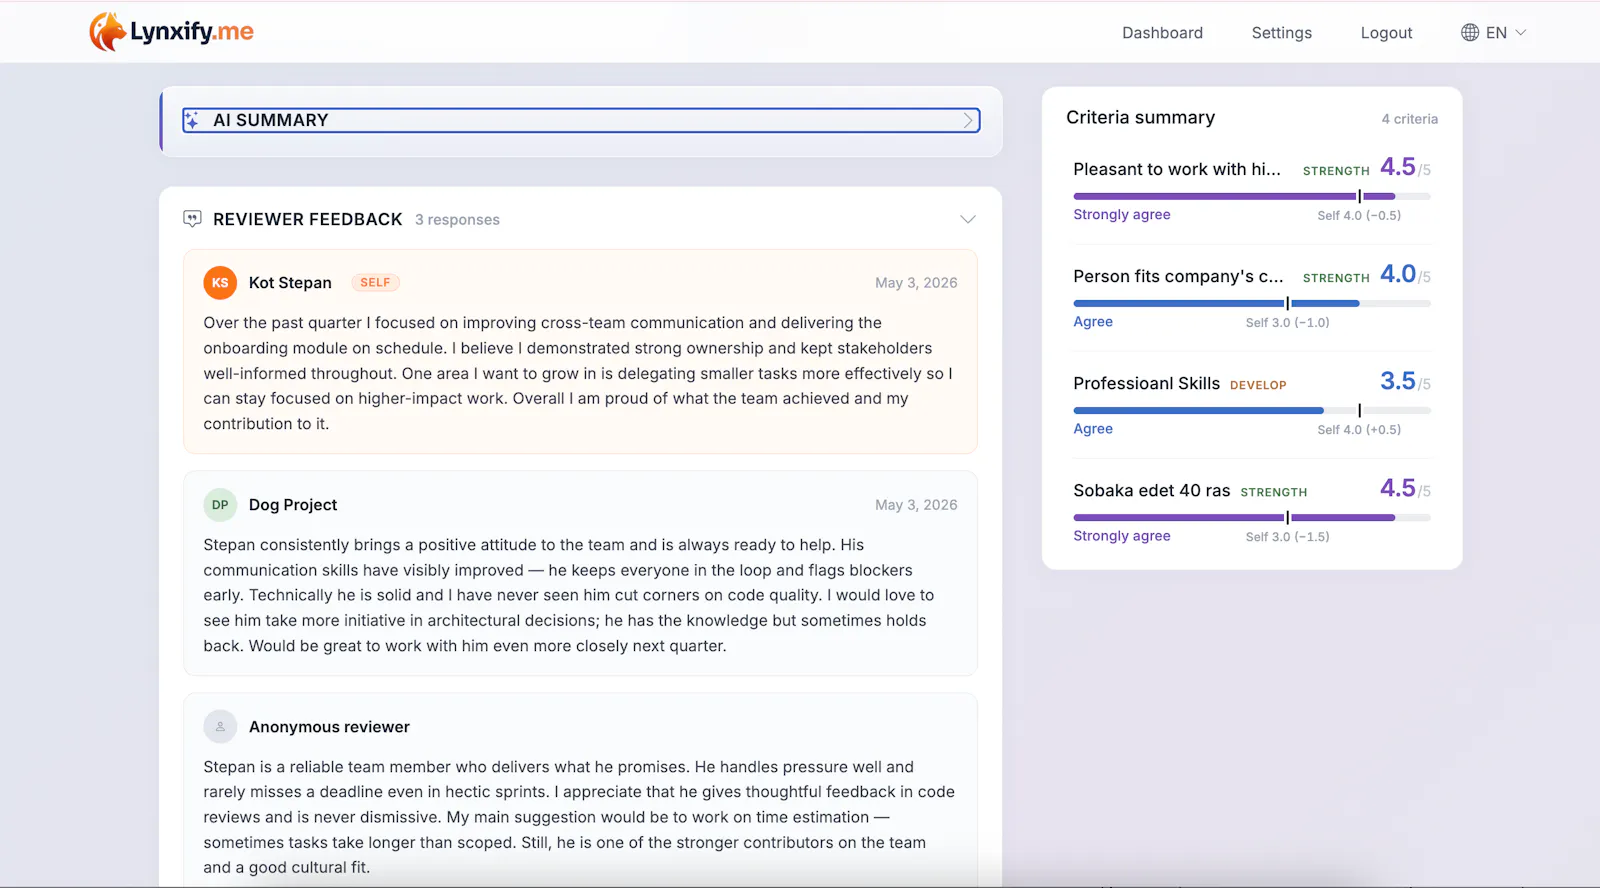The width and height of the screenshot is (1600, 888).
Task: Click 'Person fits company's c...' criterion
Action: pyautogui.click(x=1178, y=277)
